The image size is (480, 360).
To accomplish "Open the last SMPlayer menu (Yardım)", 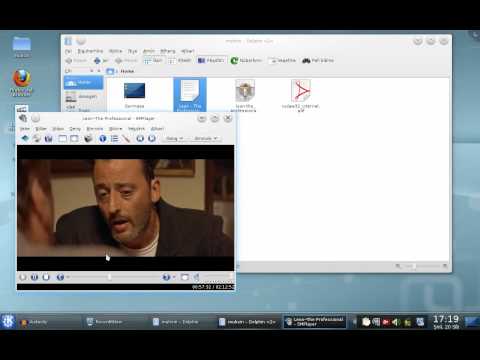I will pos(157,129).
